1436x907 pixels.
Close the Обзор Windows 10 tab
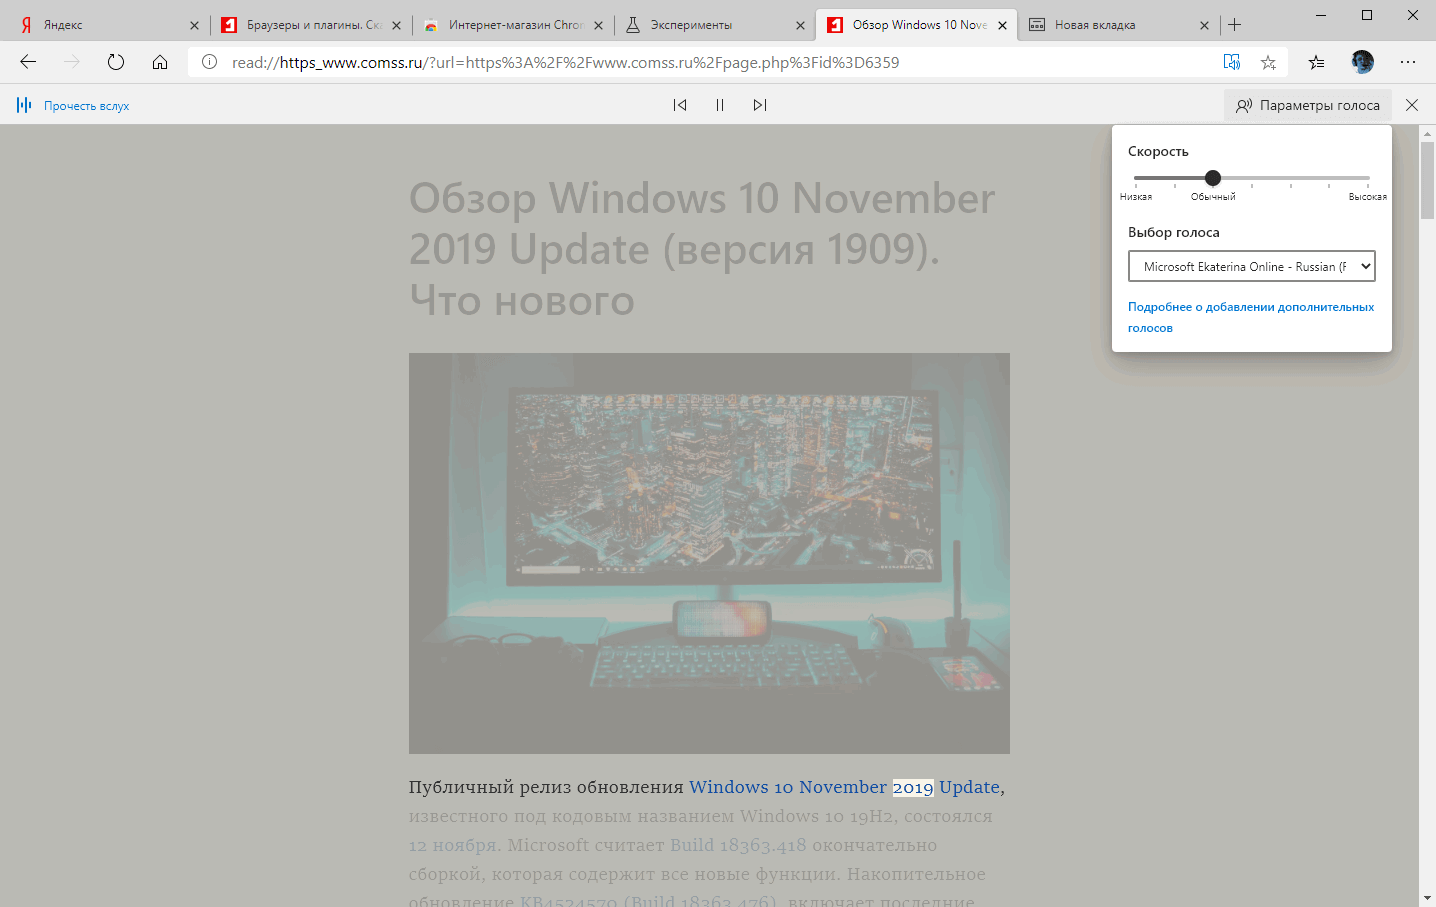pos(1002,25)
